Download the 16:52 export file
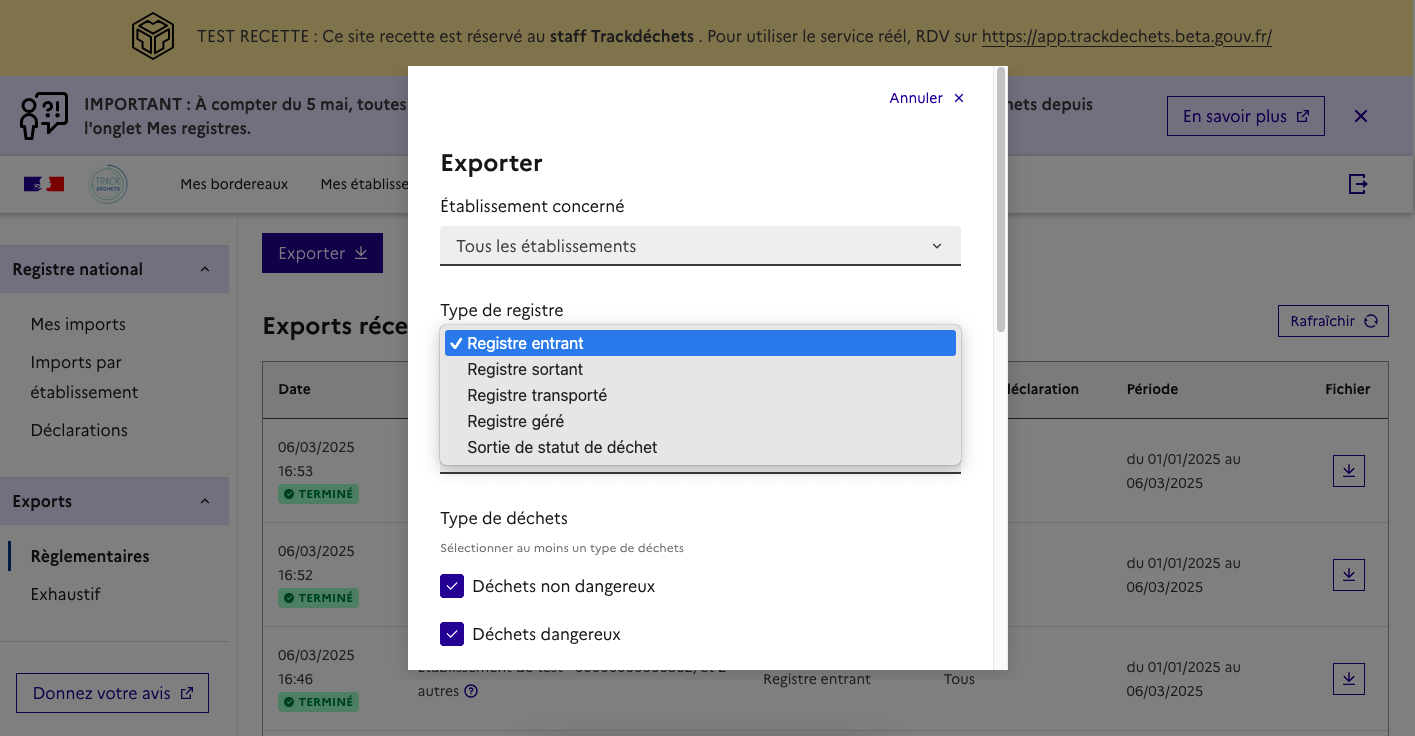This screenshot has height=736, width=1415. [1348, 575]
